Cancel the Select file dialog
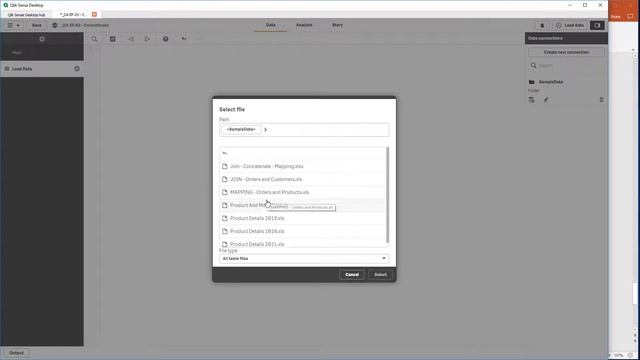The height and width of the screenshot is (360, 640). (x=351, y=275)
